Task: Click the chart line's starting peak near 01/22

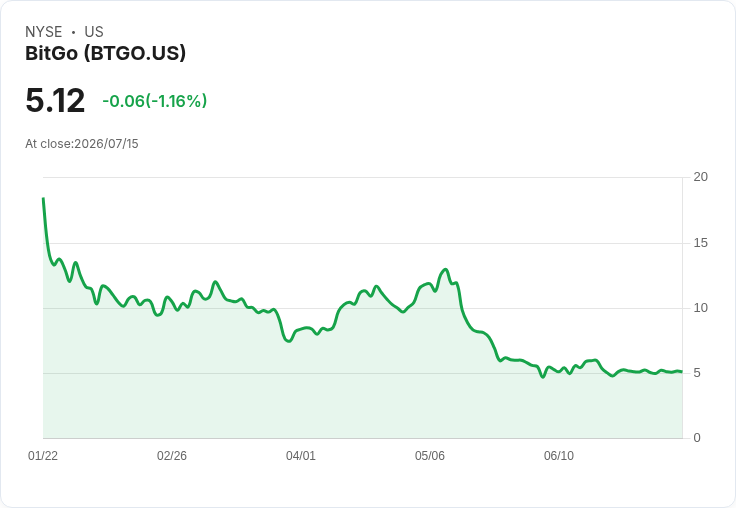Action: (44, 199)
